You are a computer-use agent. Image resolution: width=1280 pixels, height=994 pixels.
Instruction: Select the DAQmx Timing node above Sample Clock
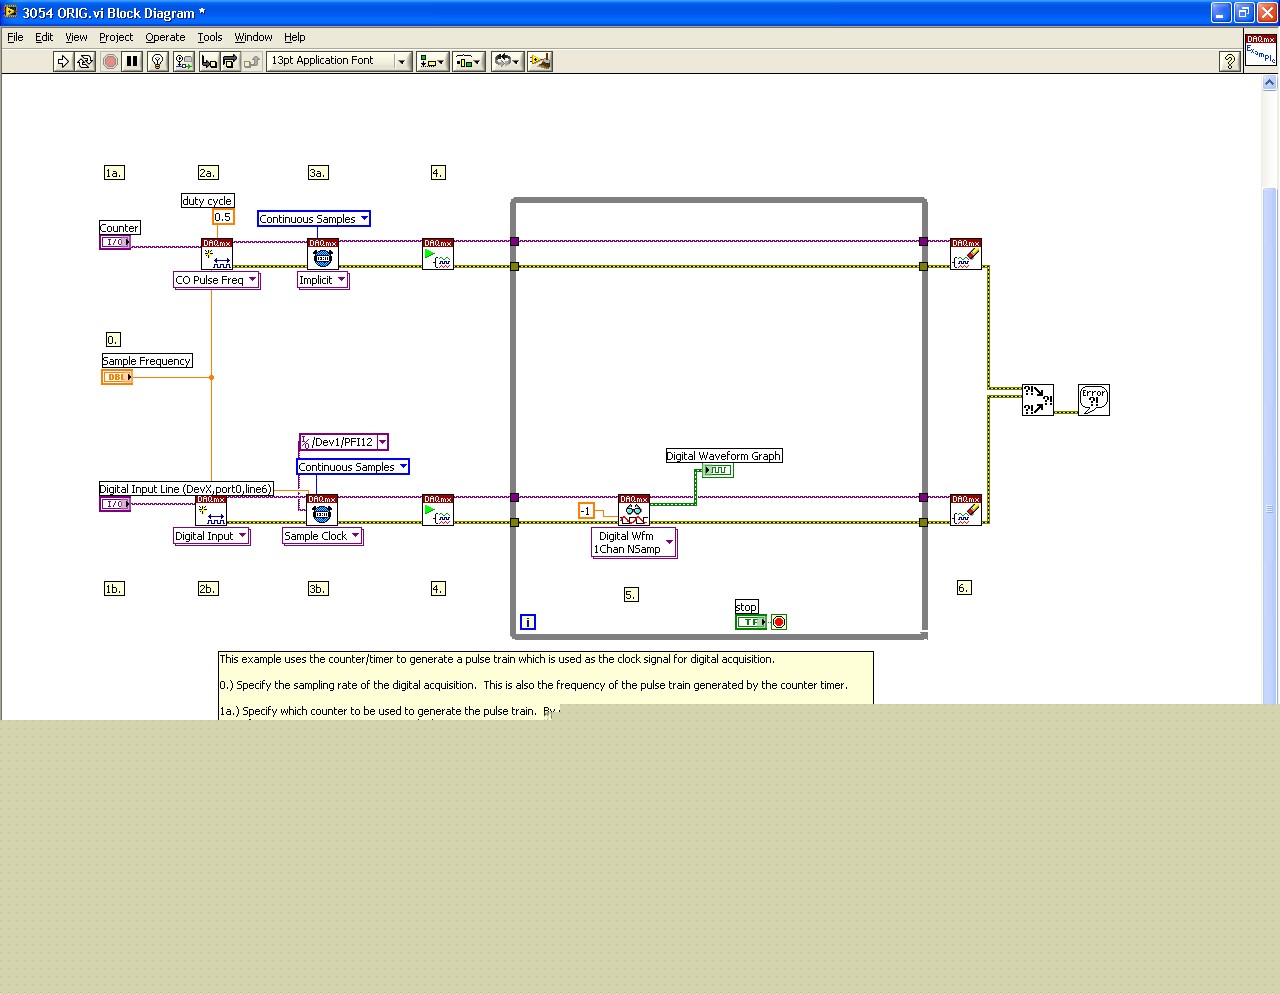tap(322, 510)
